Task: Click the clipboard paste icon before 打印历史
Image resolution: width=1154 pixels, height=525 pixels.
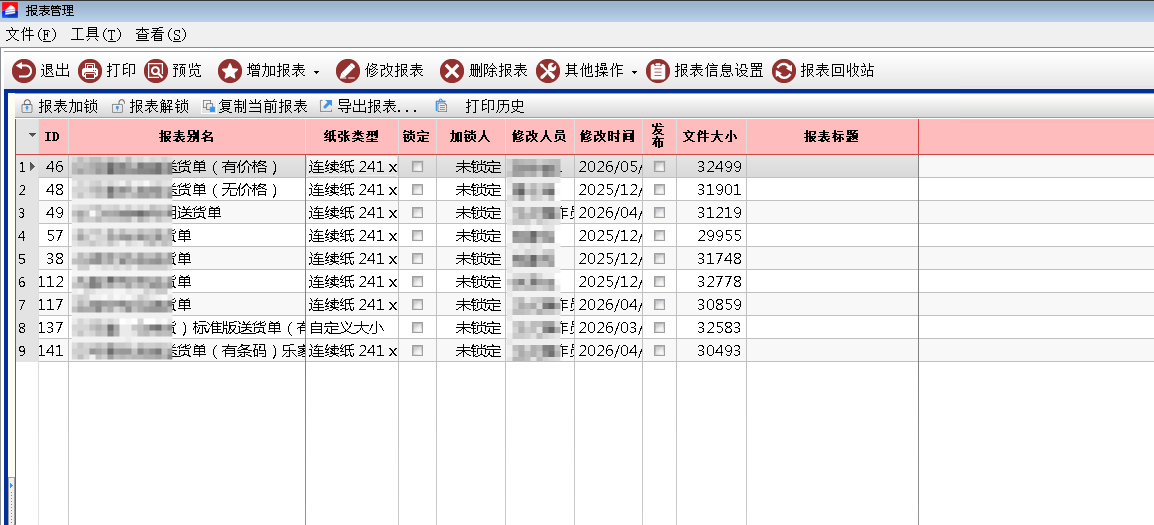Action: pos(441,105)
